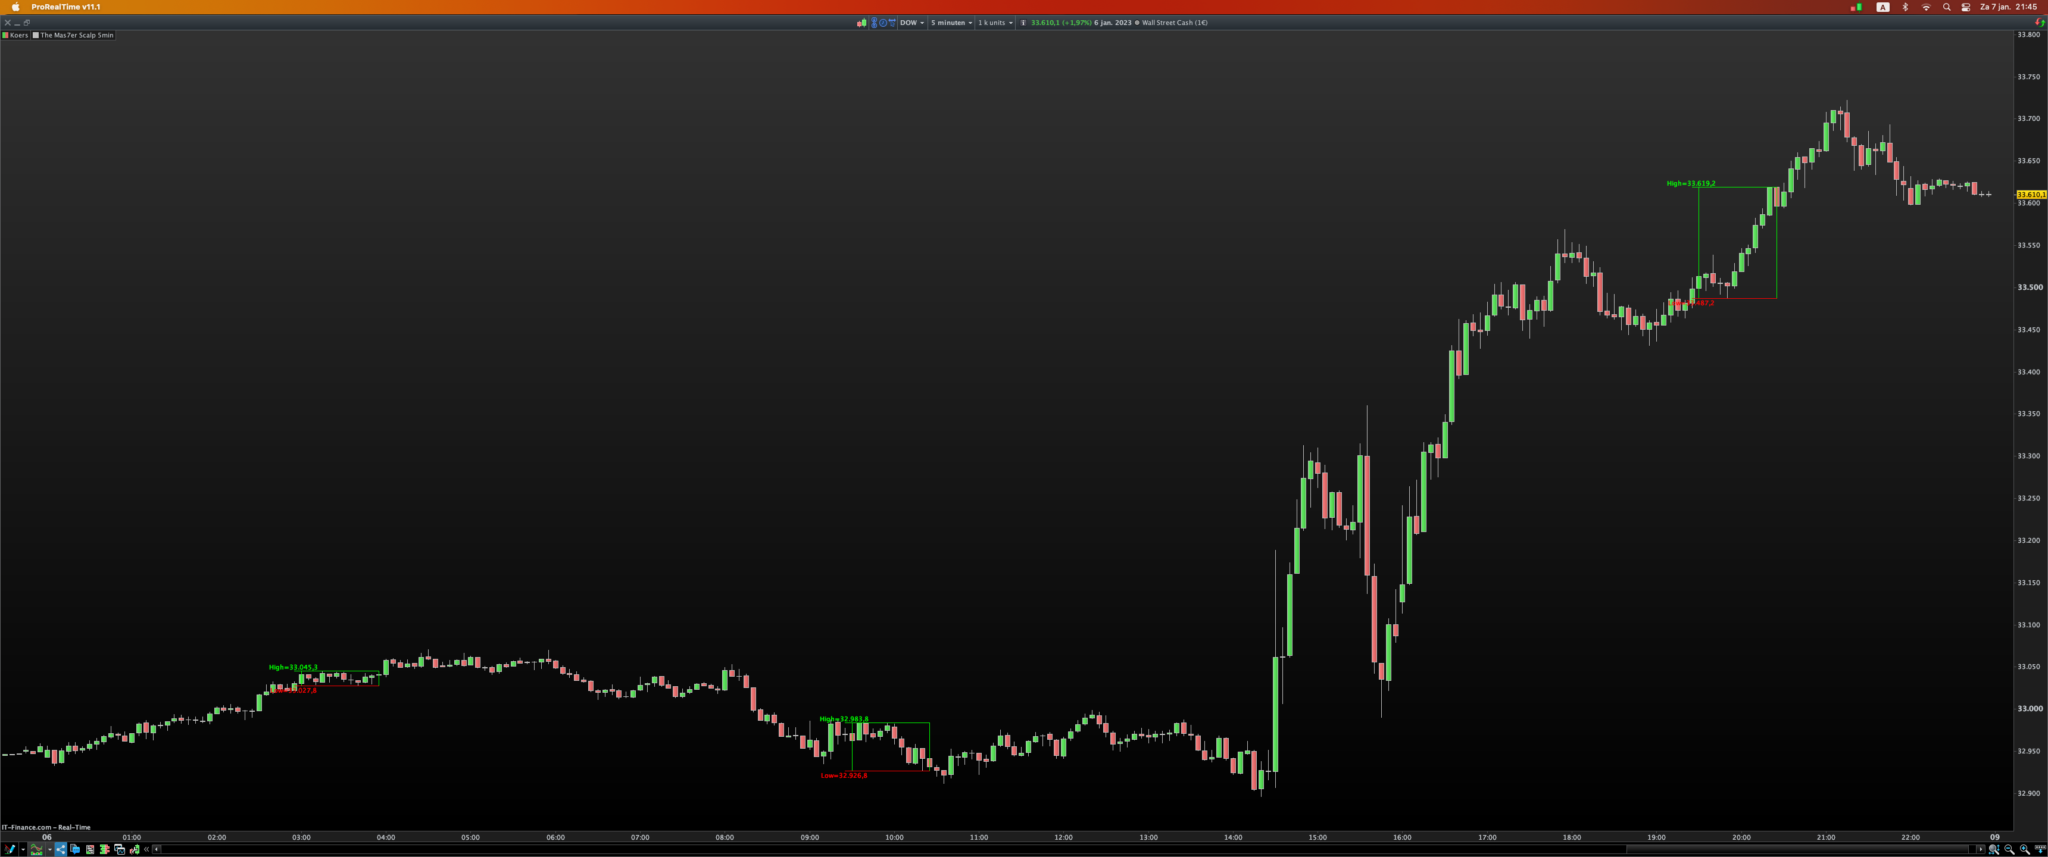Open the indicators wave-chart icon
This screenshot has height=857, width=2048.
click(37, 849)
